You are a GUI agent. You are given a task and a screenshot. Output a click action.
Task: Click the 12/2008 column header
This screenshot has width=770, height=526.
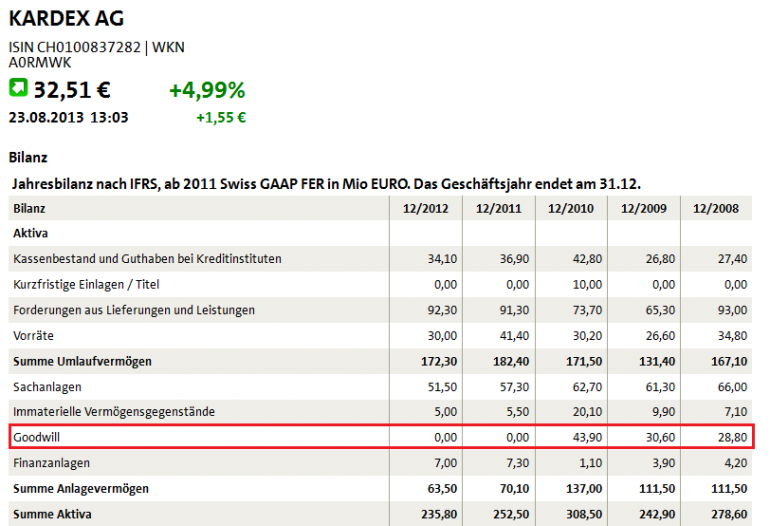click(716, 209)
